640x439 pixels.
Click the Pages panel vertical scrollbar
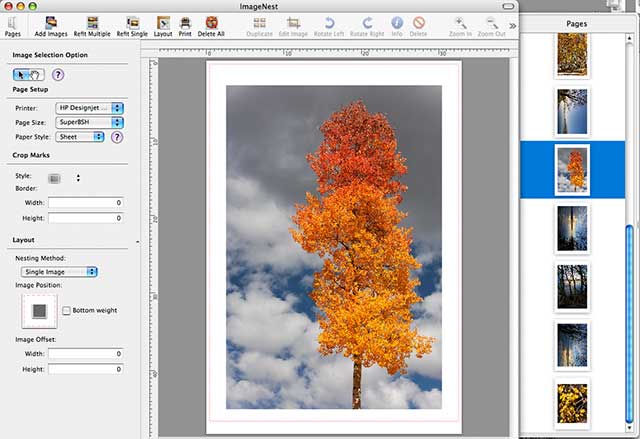pyautogui.click(x=629, y=231)
